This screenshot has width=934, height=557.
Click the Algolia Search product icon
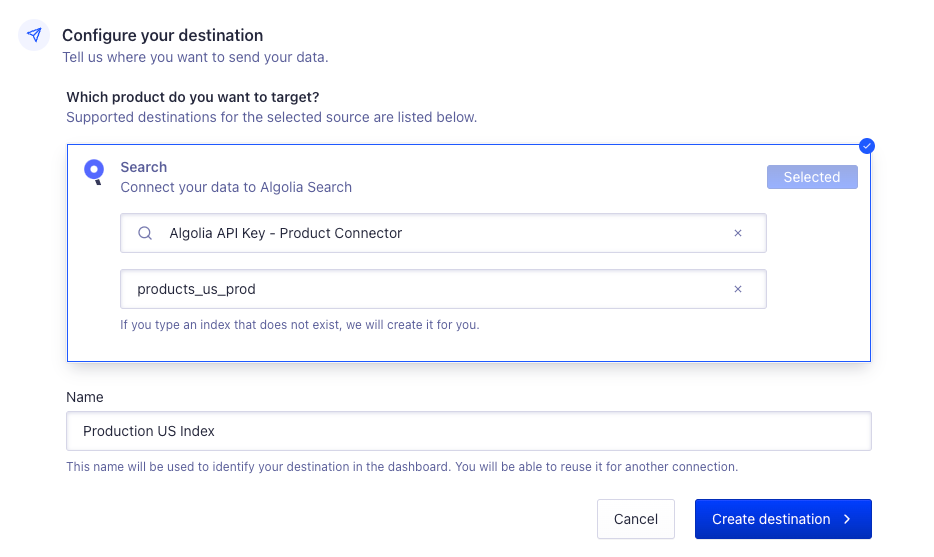[x=94, y=172]
